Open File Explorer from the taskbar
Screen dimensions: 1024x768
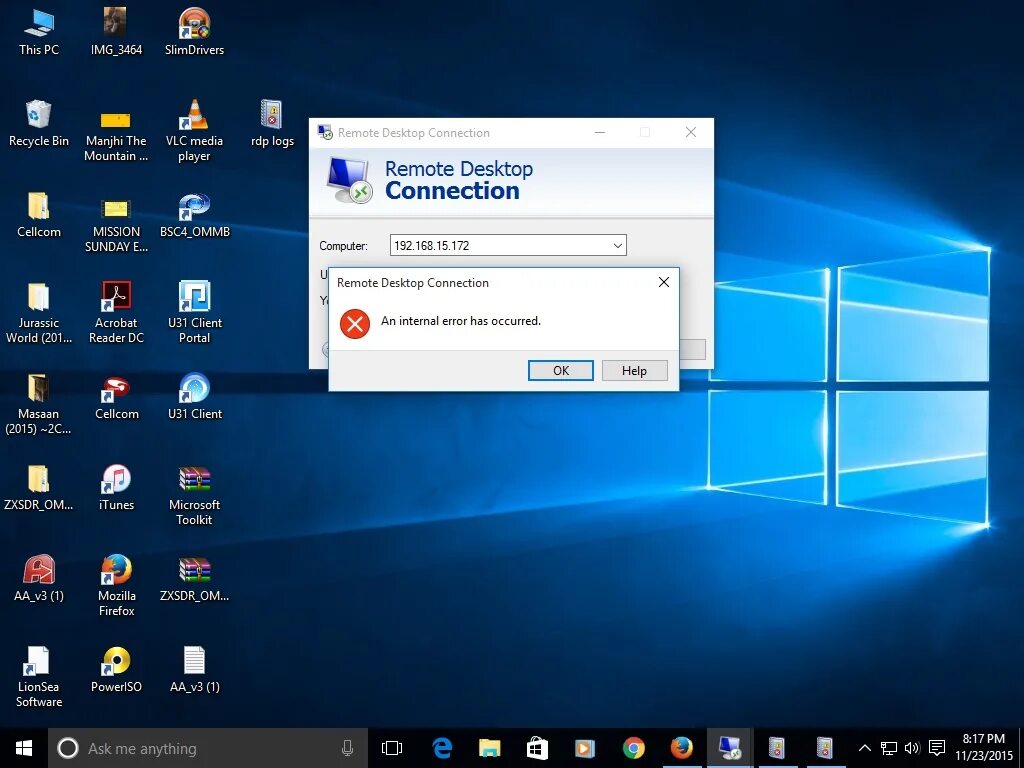pyautogui.click(x=489, y=747)
